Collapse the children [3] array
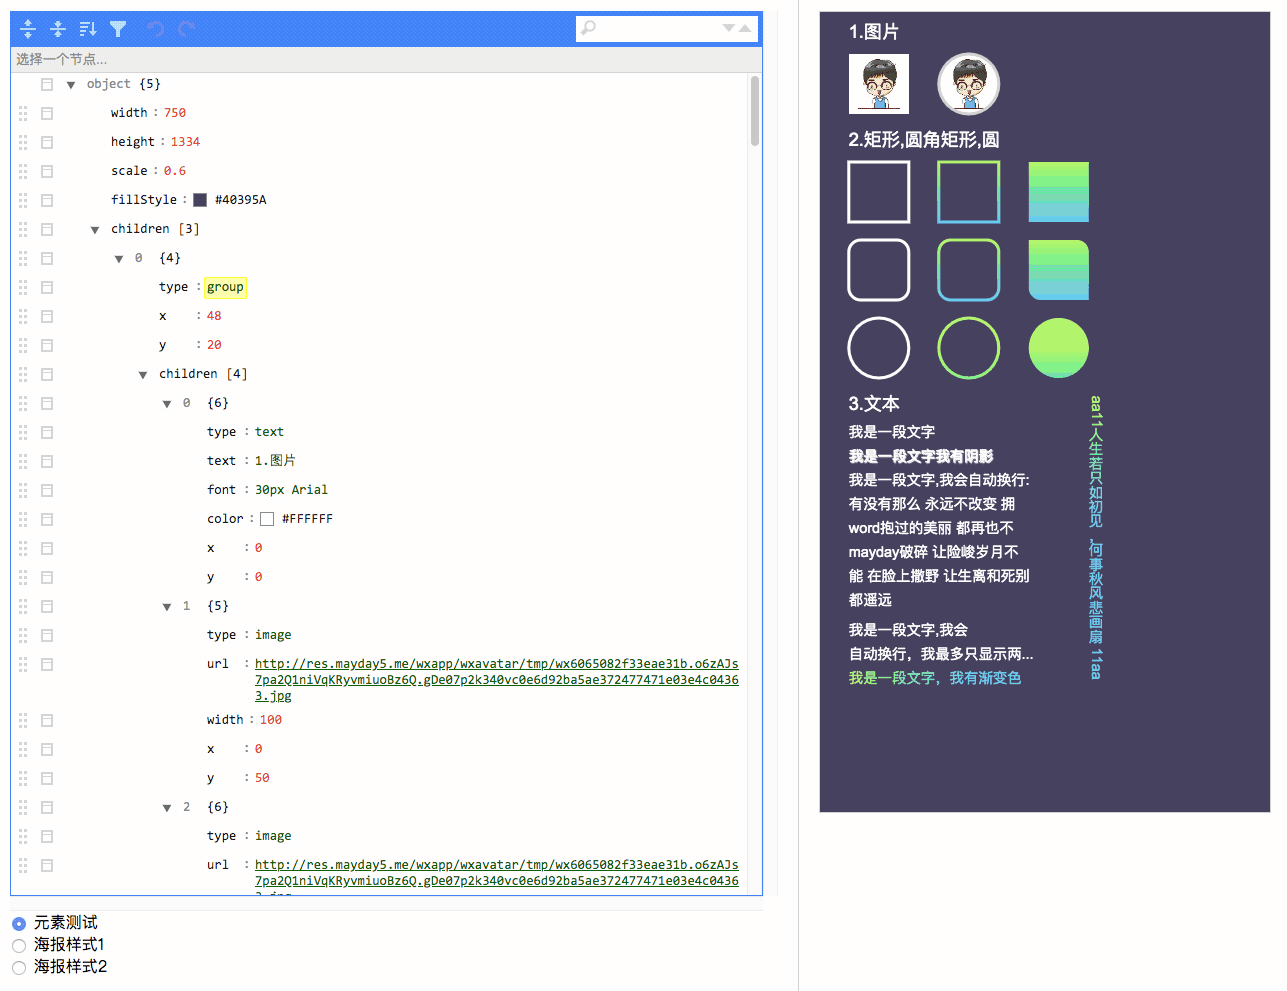Viewport: 1287px width, 991px height. [x=95, y=230]
